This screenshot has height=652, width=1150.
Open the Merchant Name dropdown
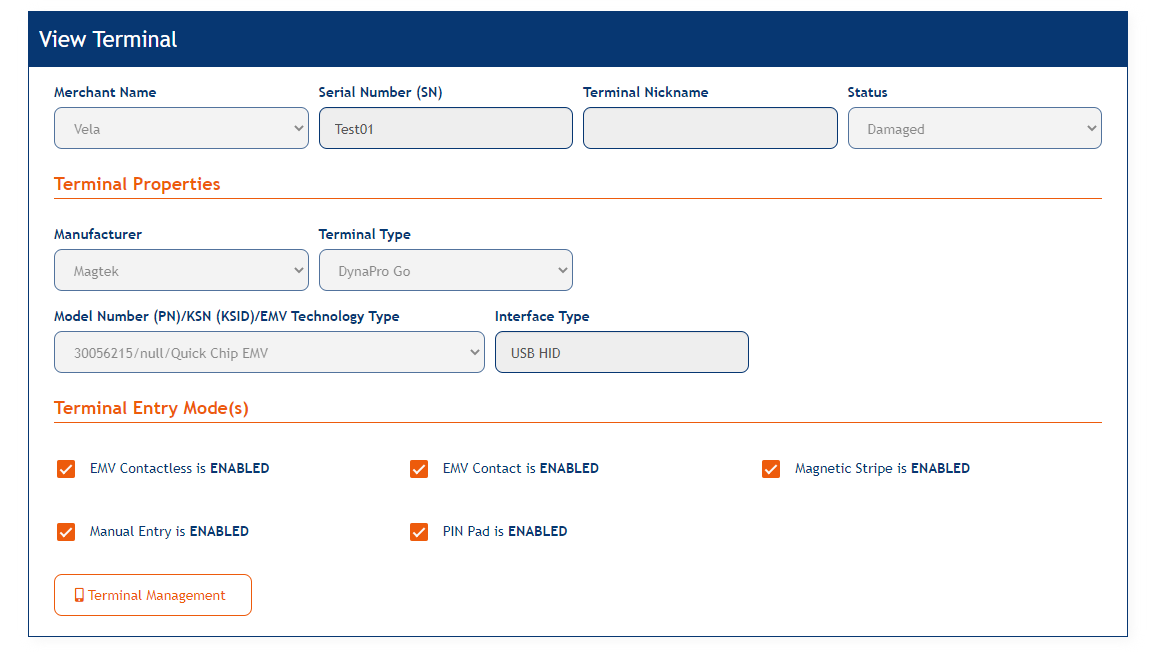pos(181,127)
